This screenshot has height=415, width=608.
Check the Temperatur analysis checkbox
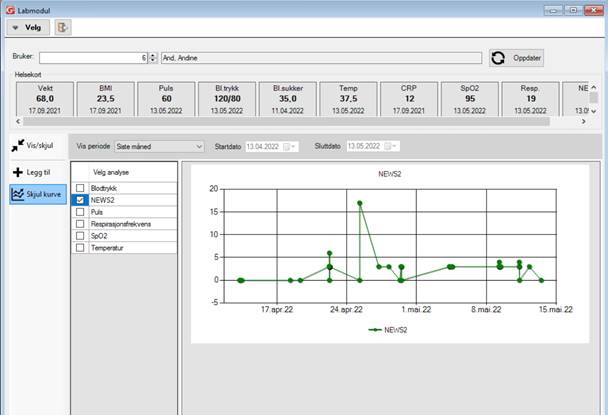click(80, 248)
